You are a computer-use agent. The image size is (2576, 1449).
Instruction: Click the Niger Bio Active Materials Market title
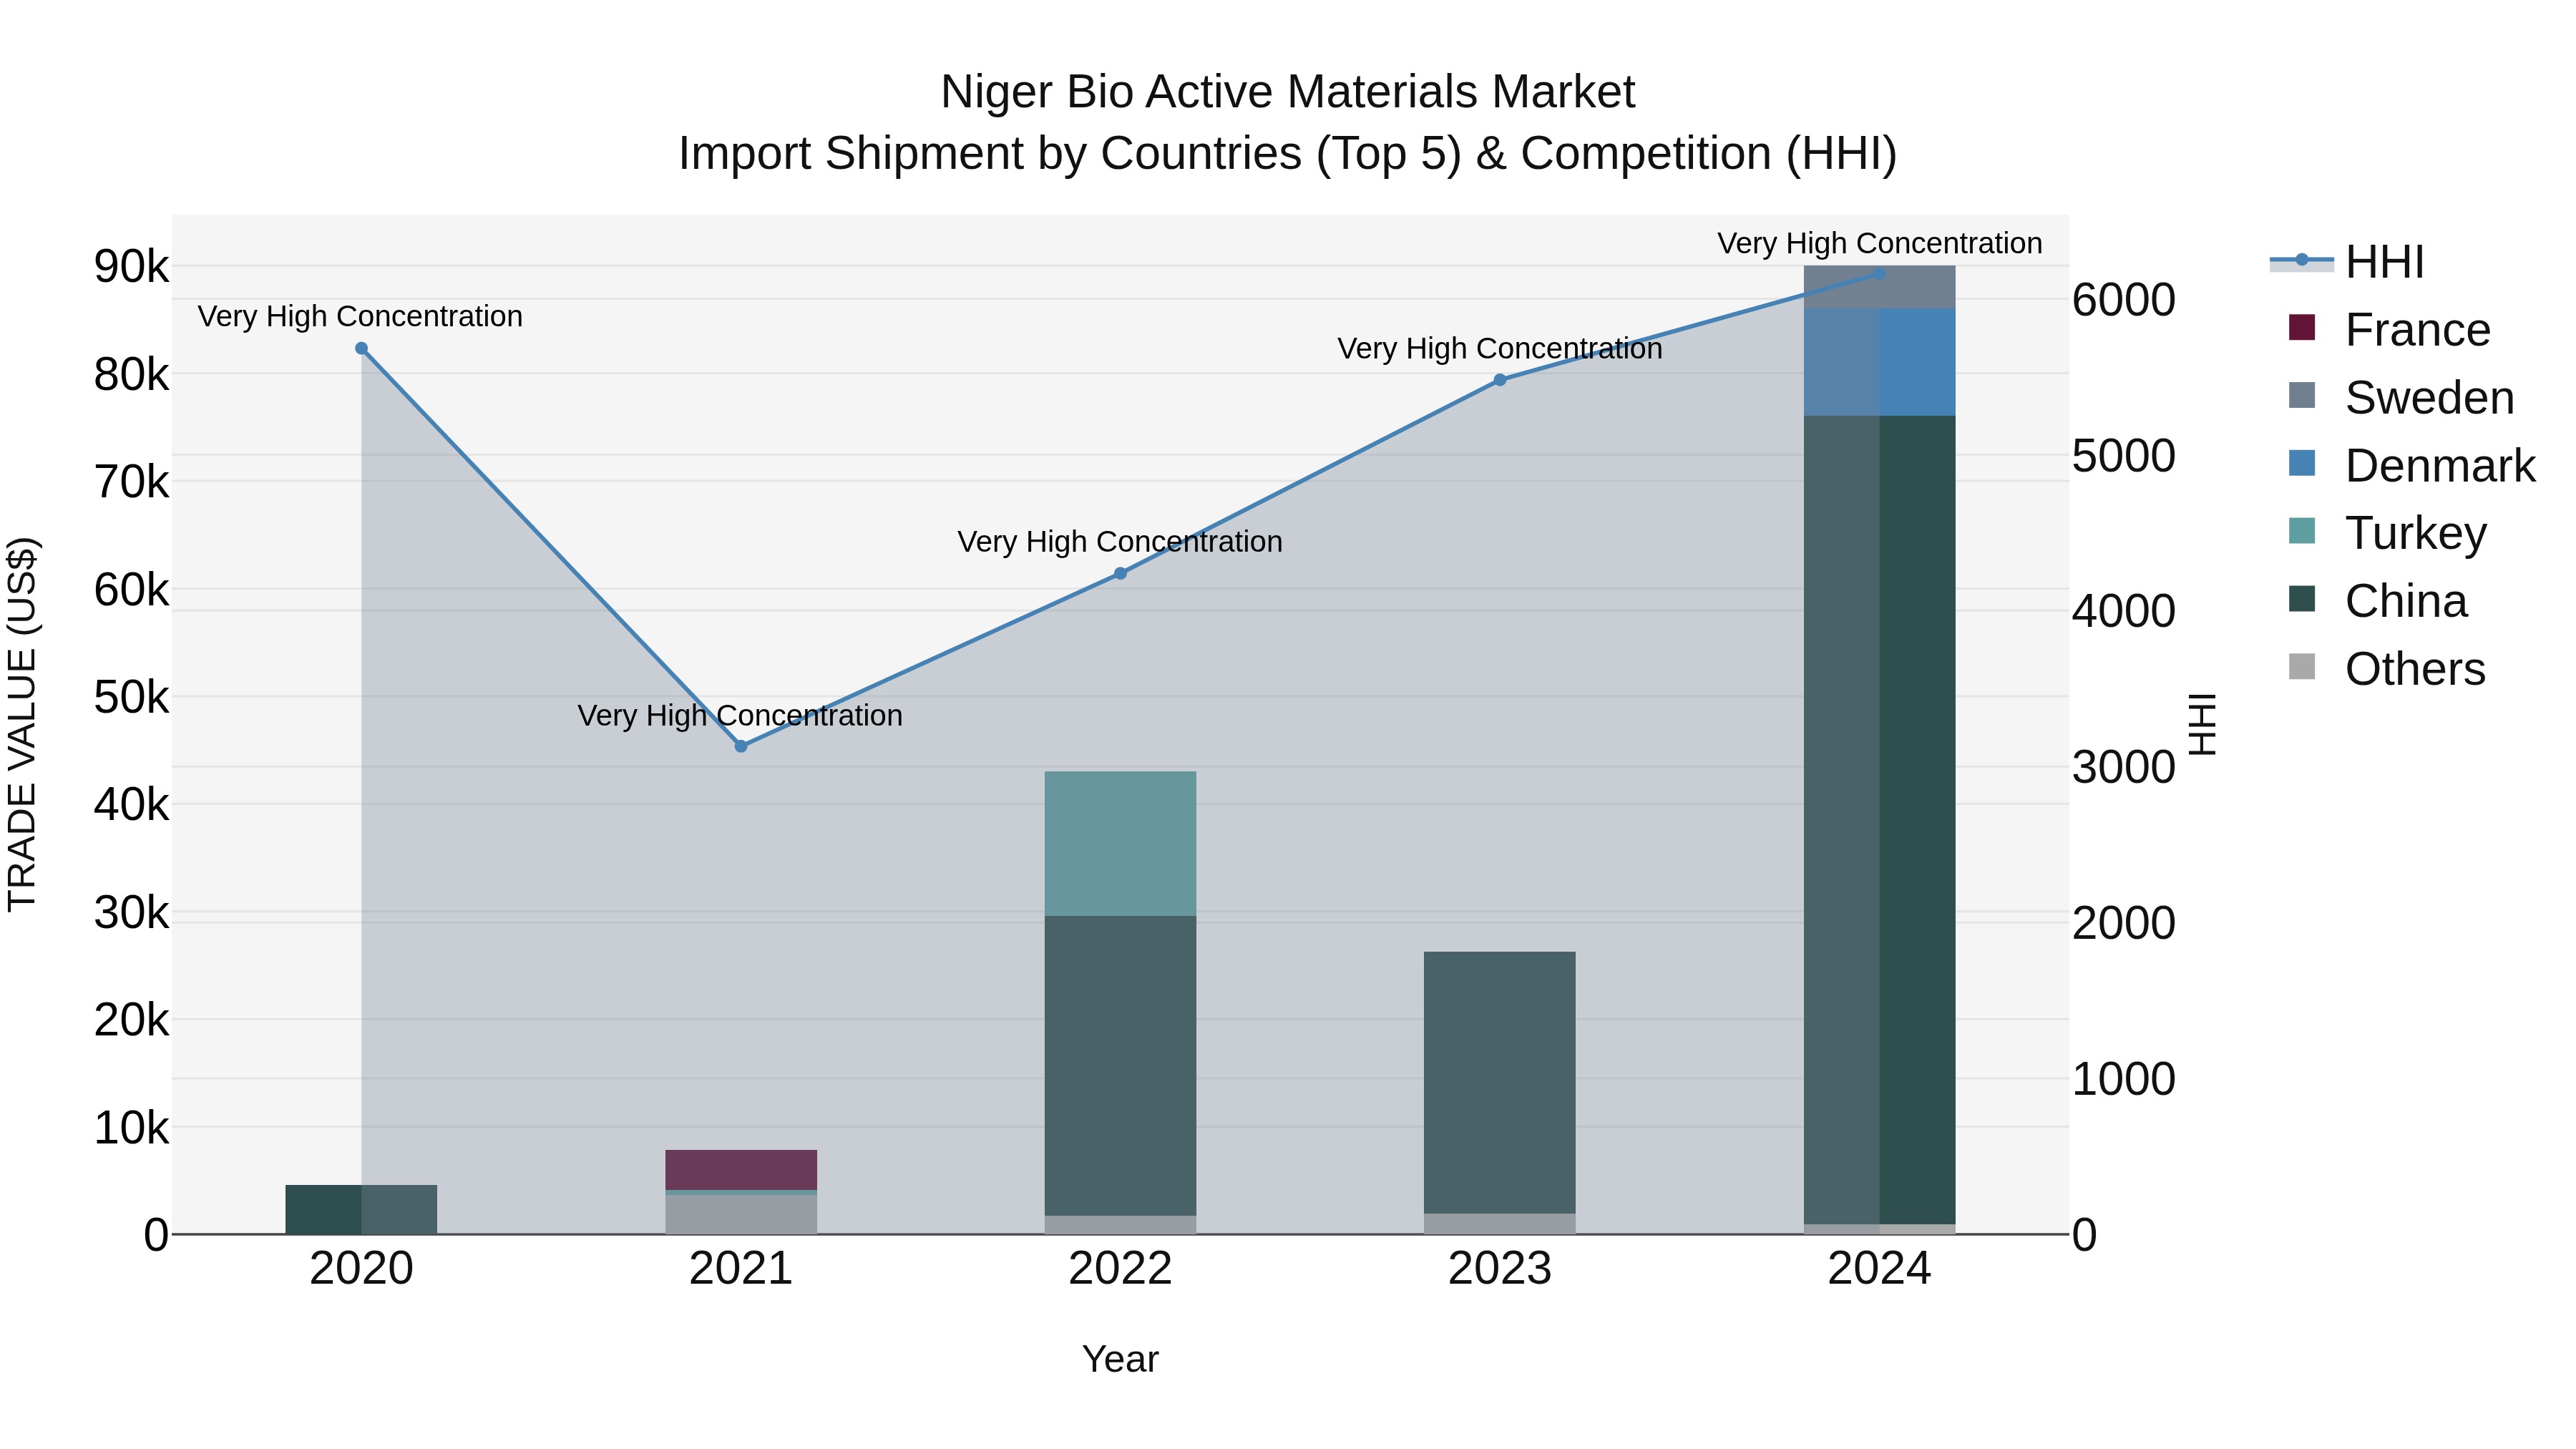[1288, 92]
